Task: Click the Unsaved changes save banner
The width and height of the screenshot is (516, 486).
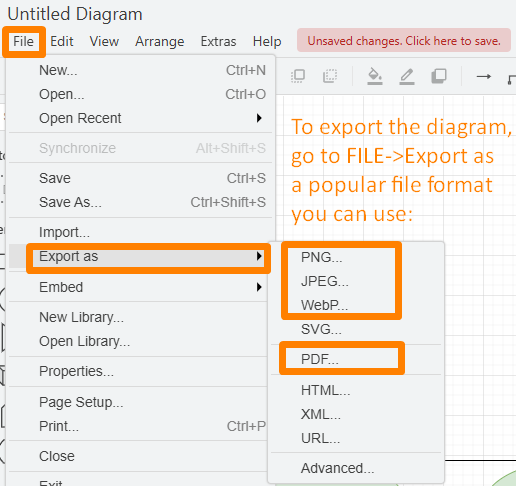Action: (404, 40)
